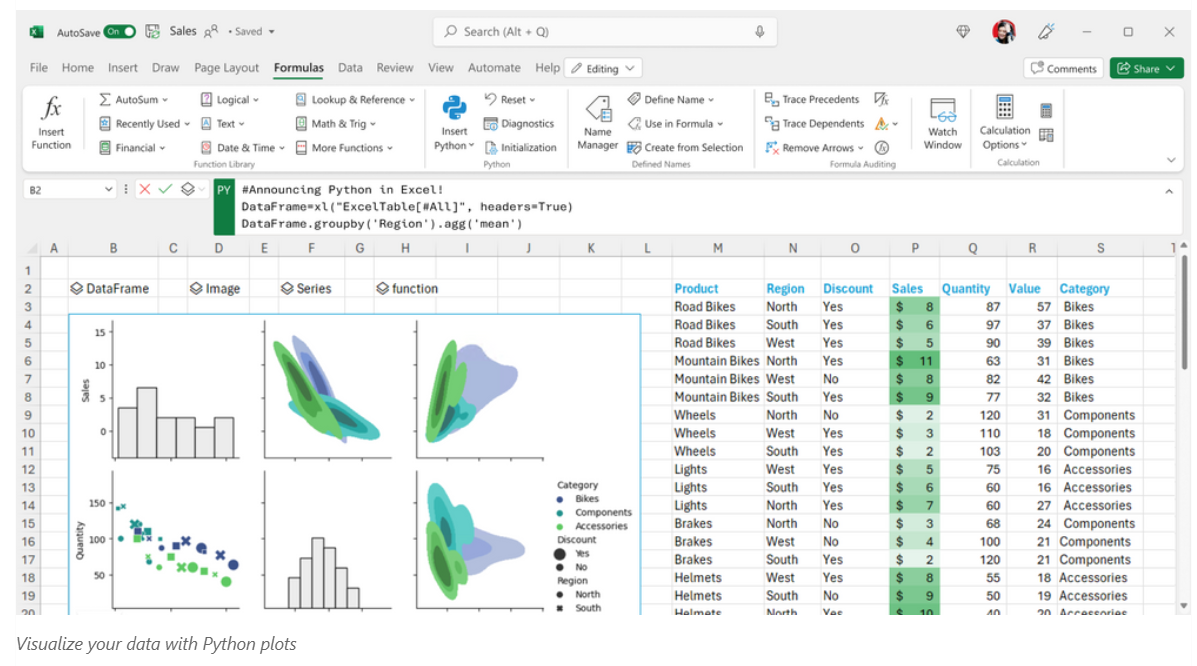The width and height of the screenshot is (1197, 666).
Task: Click the Show Formulas icon
Action: coord(882,99)
